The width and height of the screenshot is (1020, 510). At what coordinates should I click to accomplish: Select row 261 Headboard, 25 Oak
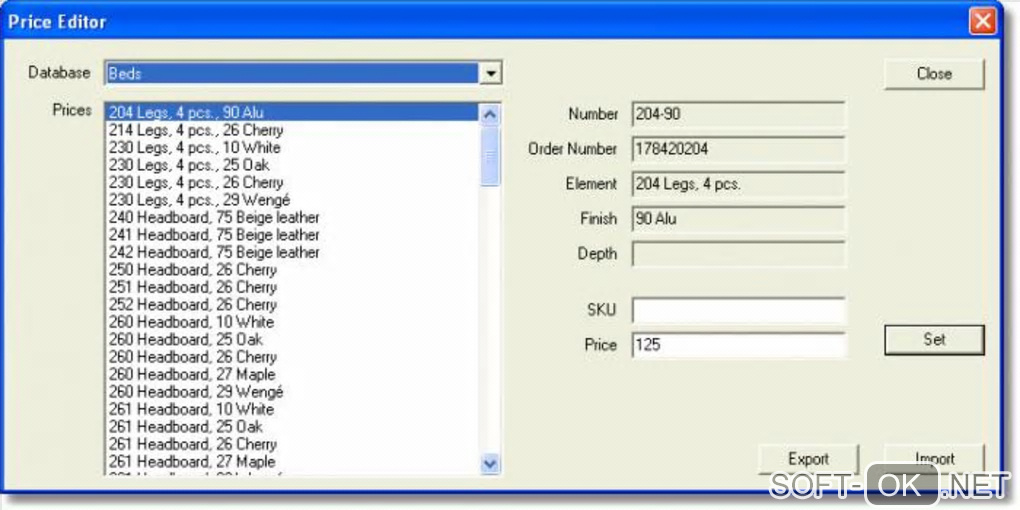[x=293, y=427]
